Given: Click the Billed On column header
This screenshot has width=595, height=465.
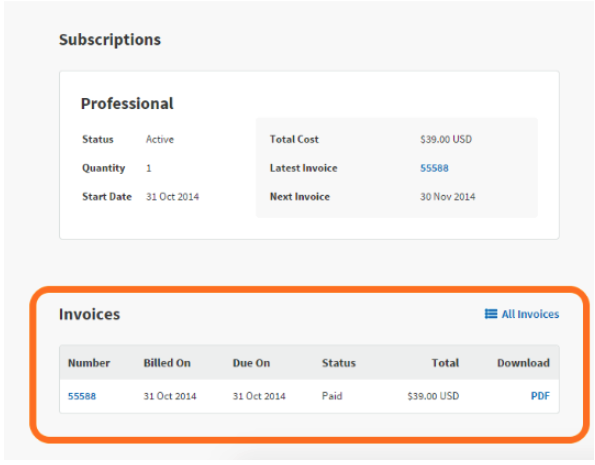Looking at the screenshot, I should 167,363.
